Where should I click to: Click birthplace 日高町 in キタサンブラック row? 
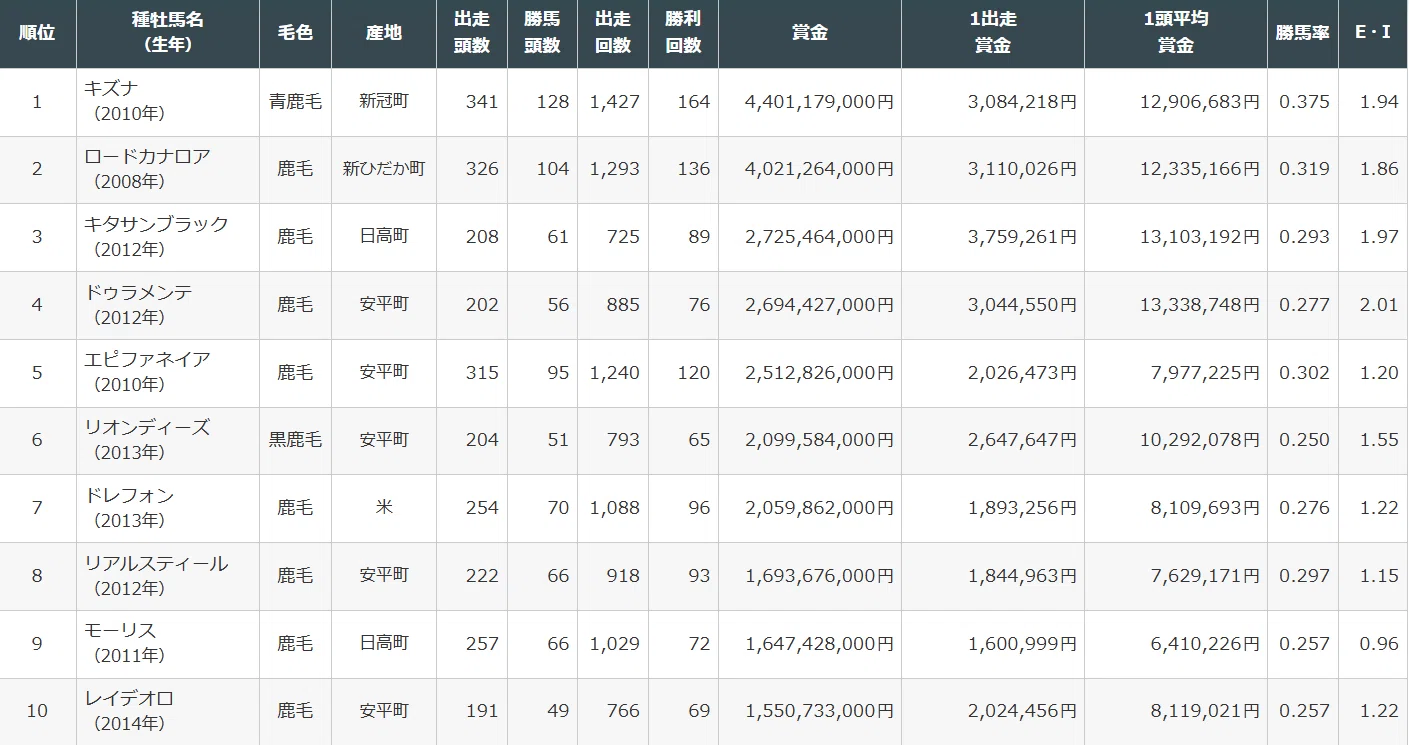[384, 237]
